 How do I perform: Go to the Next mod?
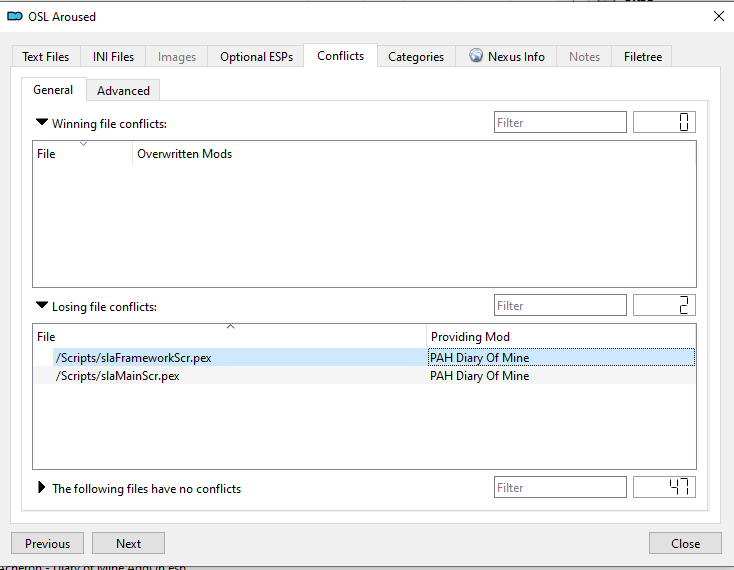tap(128, 543)
